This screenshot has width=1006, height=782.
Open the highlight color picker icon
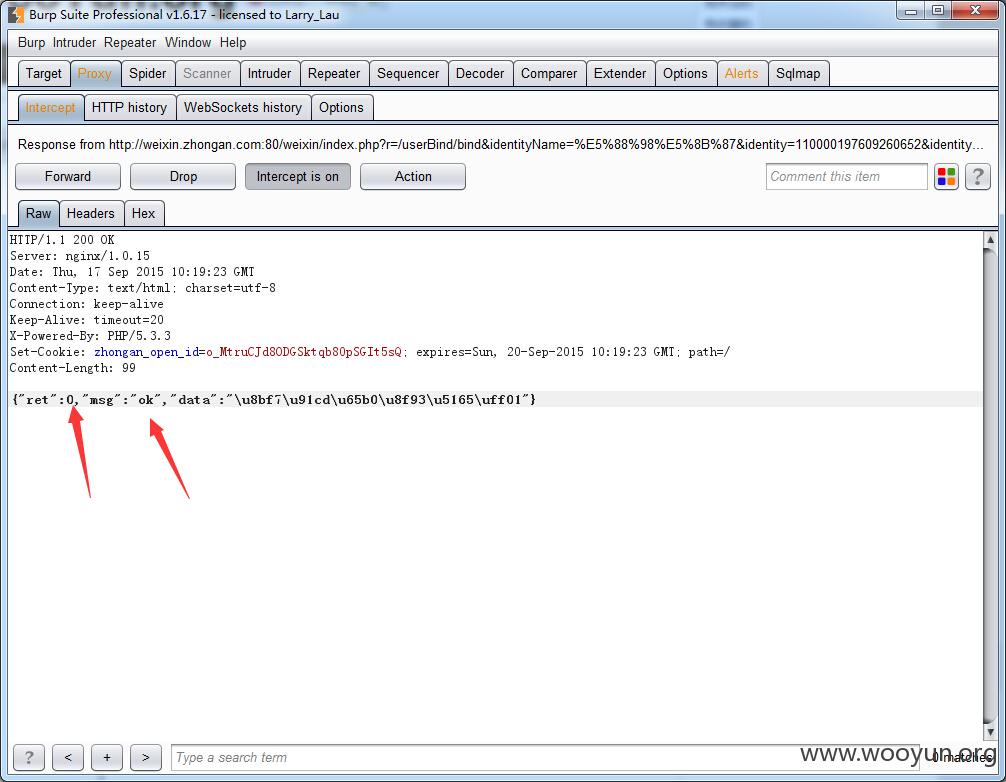[x=946, y=176]
